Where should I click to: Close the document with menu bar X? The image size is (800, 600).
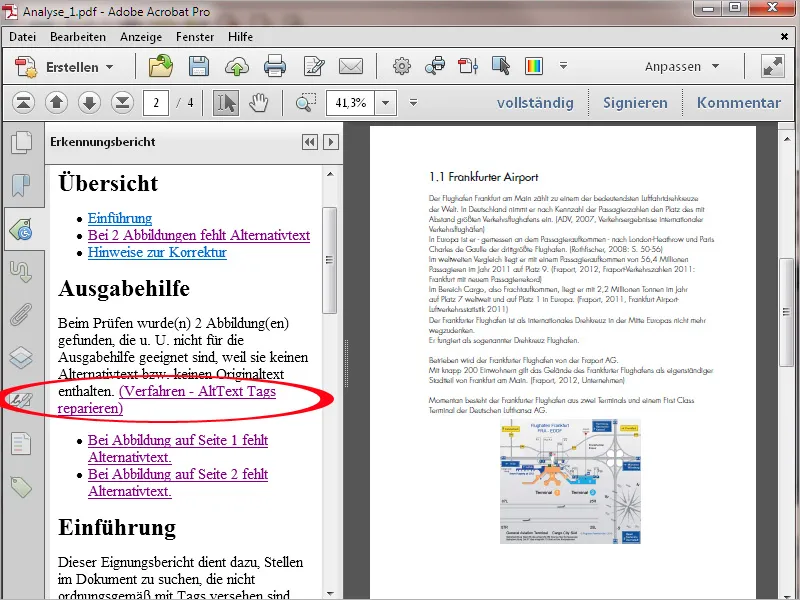tap(784, 37)
